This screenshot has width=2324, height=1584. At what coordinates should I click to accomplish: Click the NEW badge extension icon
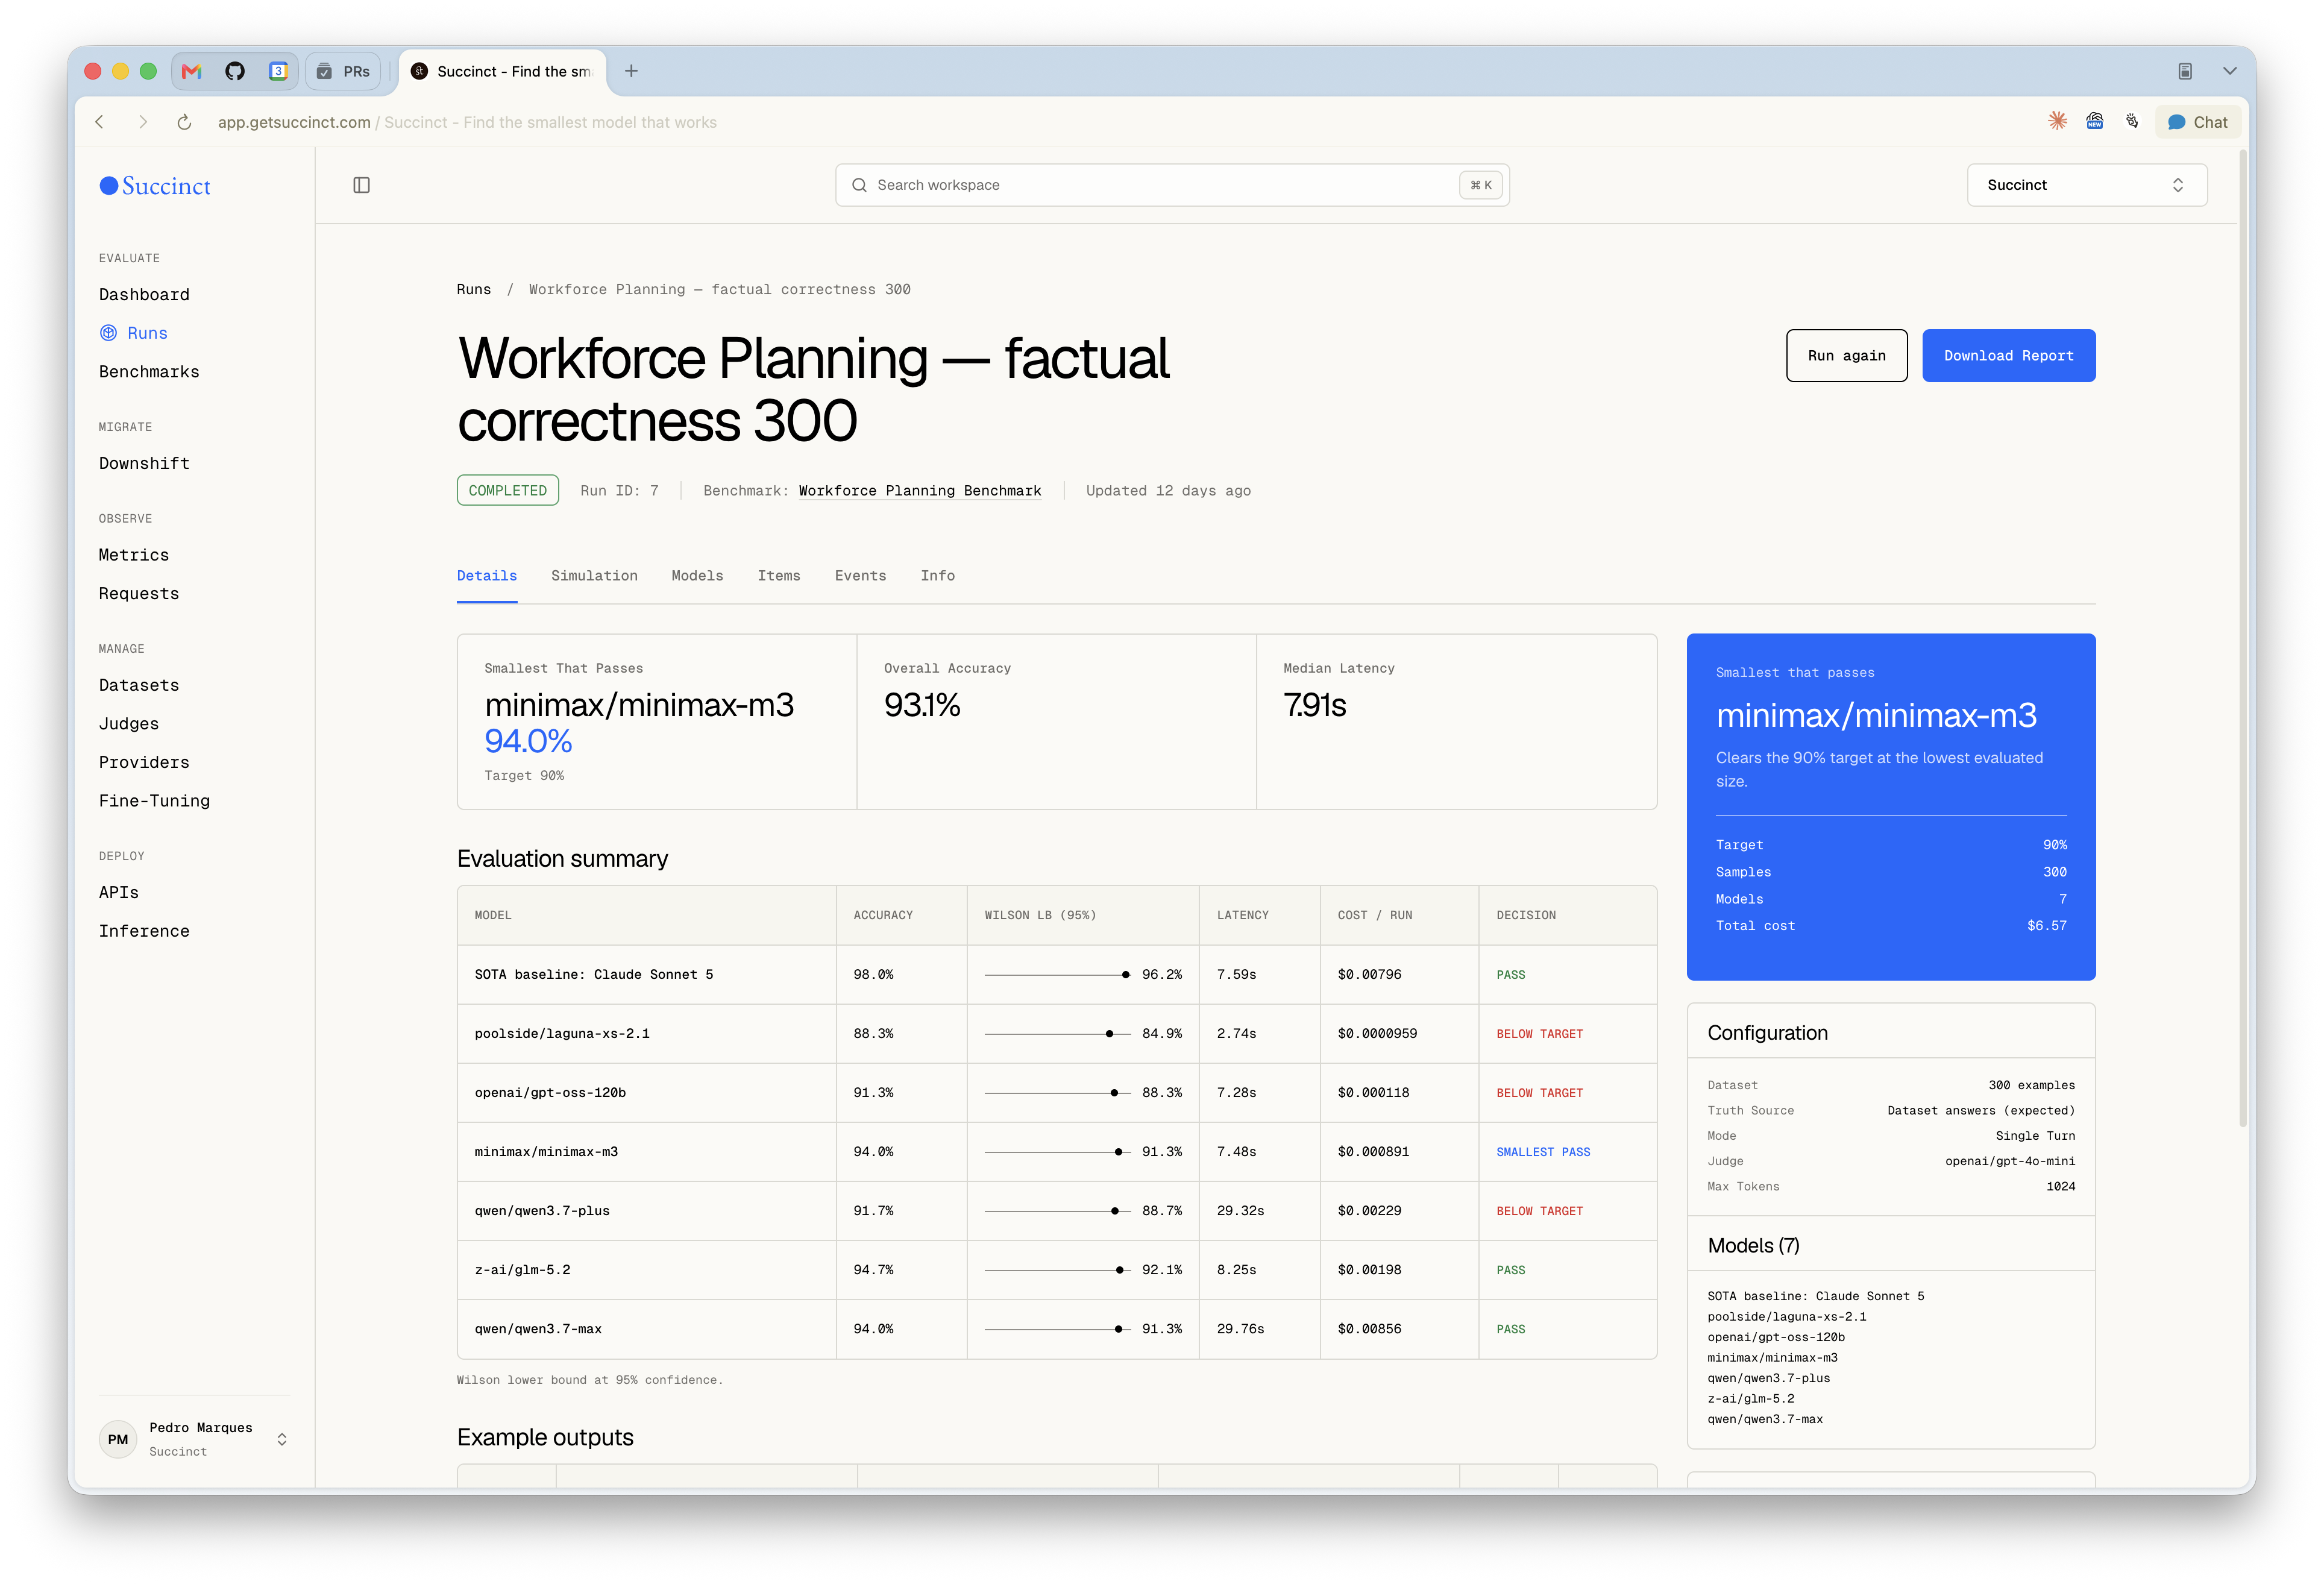[x=2095, y=121]
